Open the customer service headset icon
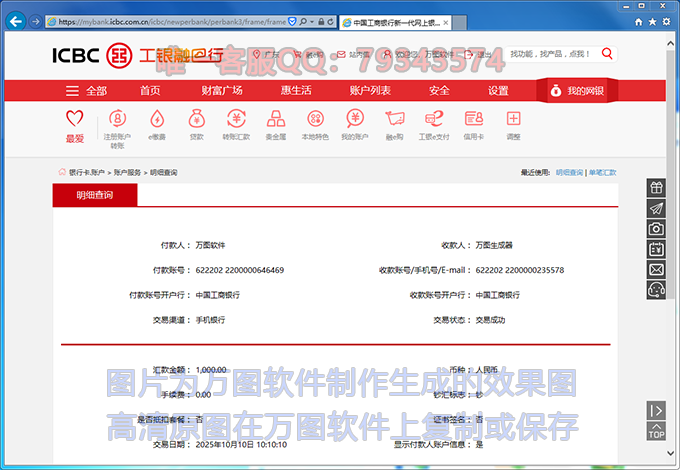This screenshot has height=470, width=680. [656, 290]
